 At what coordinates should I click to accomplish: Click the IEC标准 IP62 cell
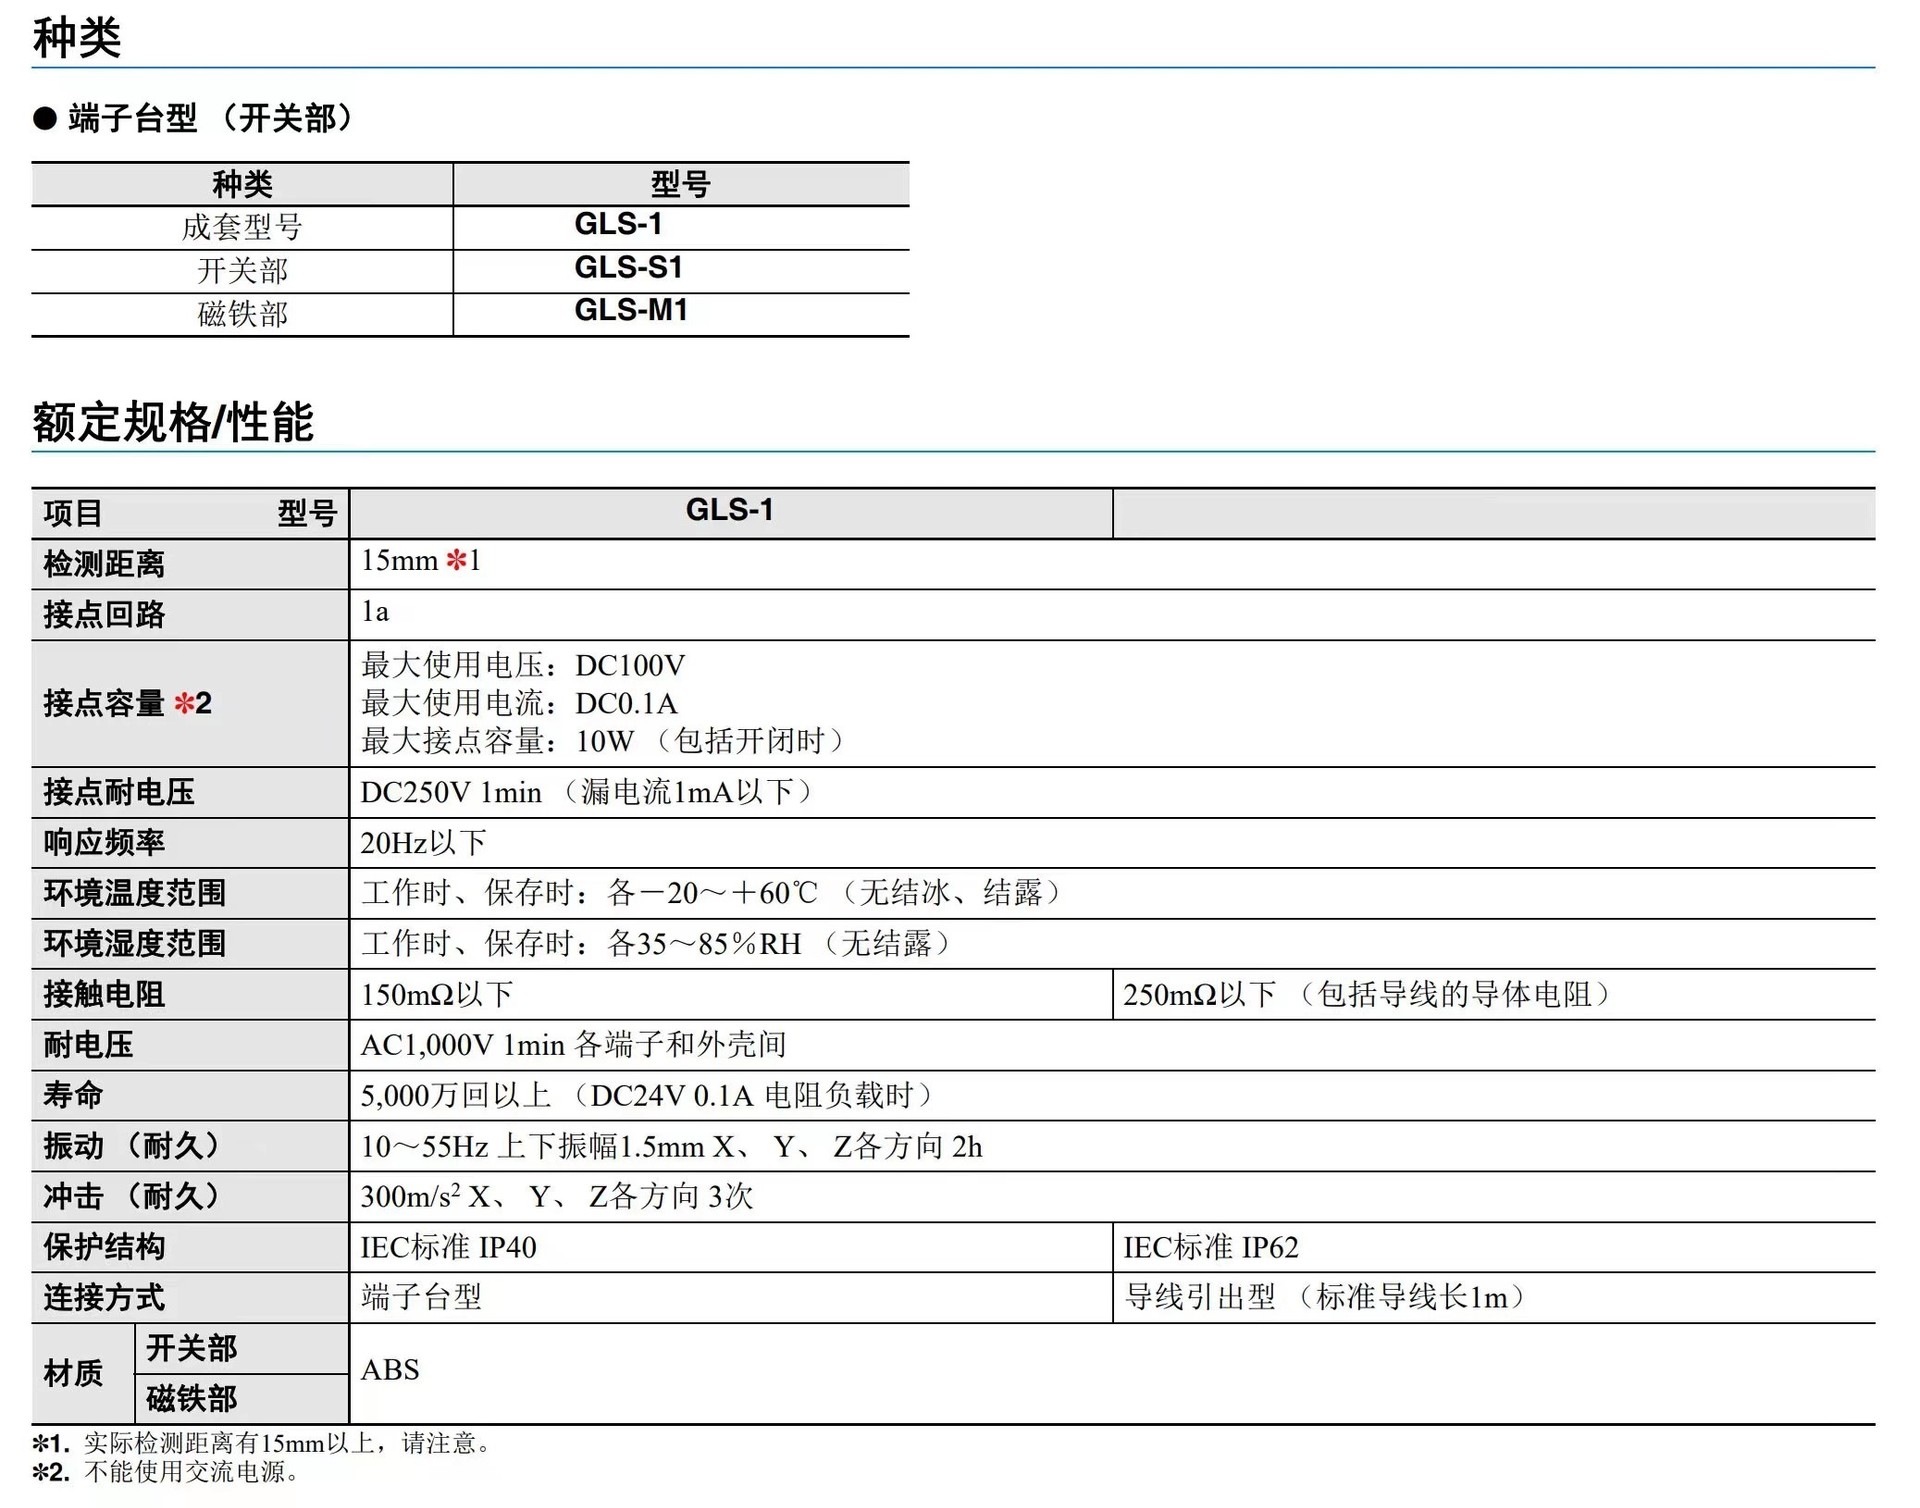pos(1210,1246)
